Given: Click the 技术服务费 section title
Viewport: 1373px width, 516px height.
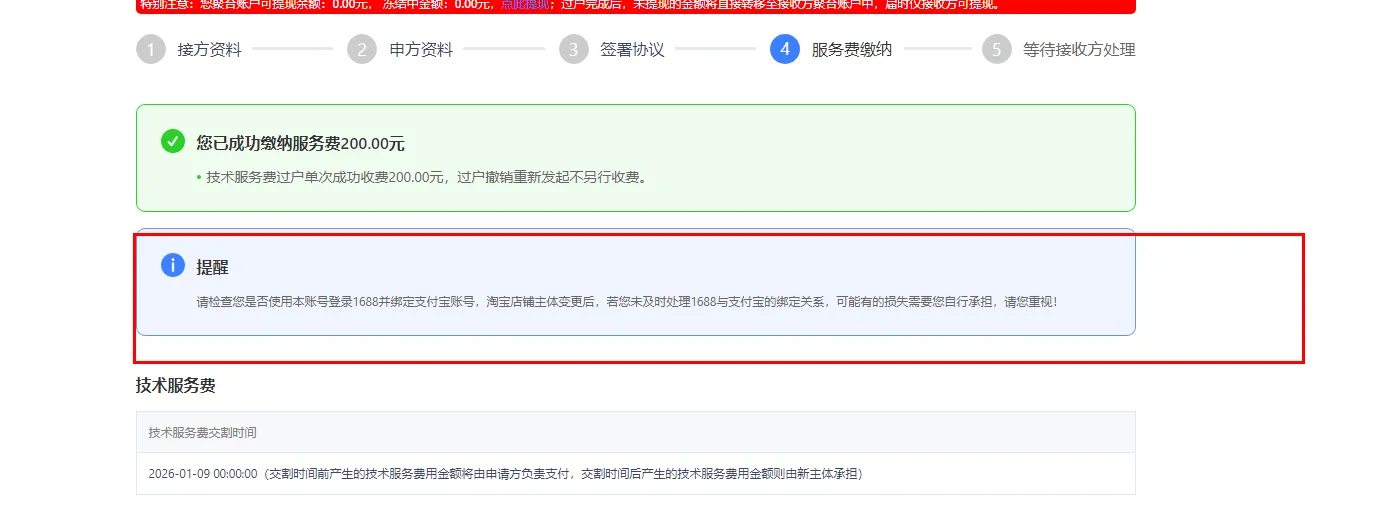Looking at the screenshot, I should click(x=176, y=385).
